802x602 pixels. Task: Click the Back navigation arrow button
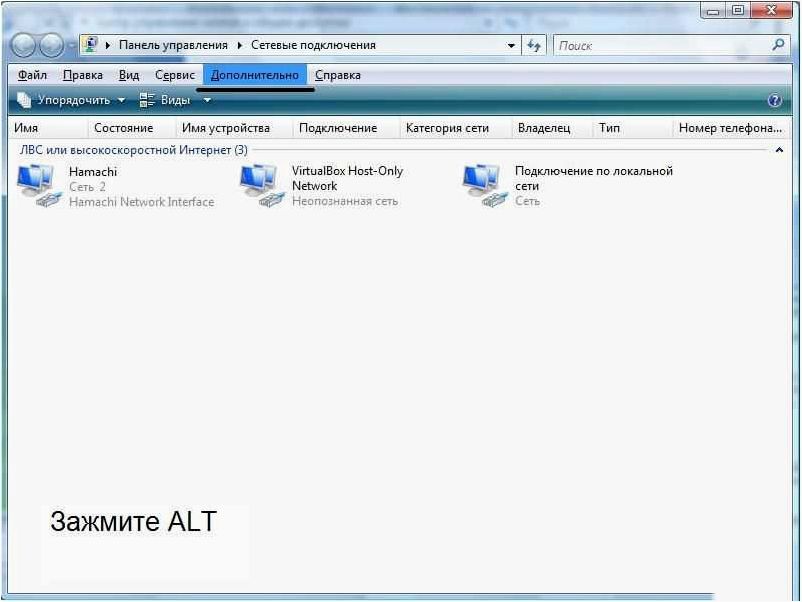23,46
